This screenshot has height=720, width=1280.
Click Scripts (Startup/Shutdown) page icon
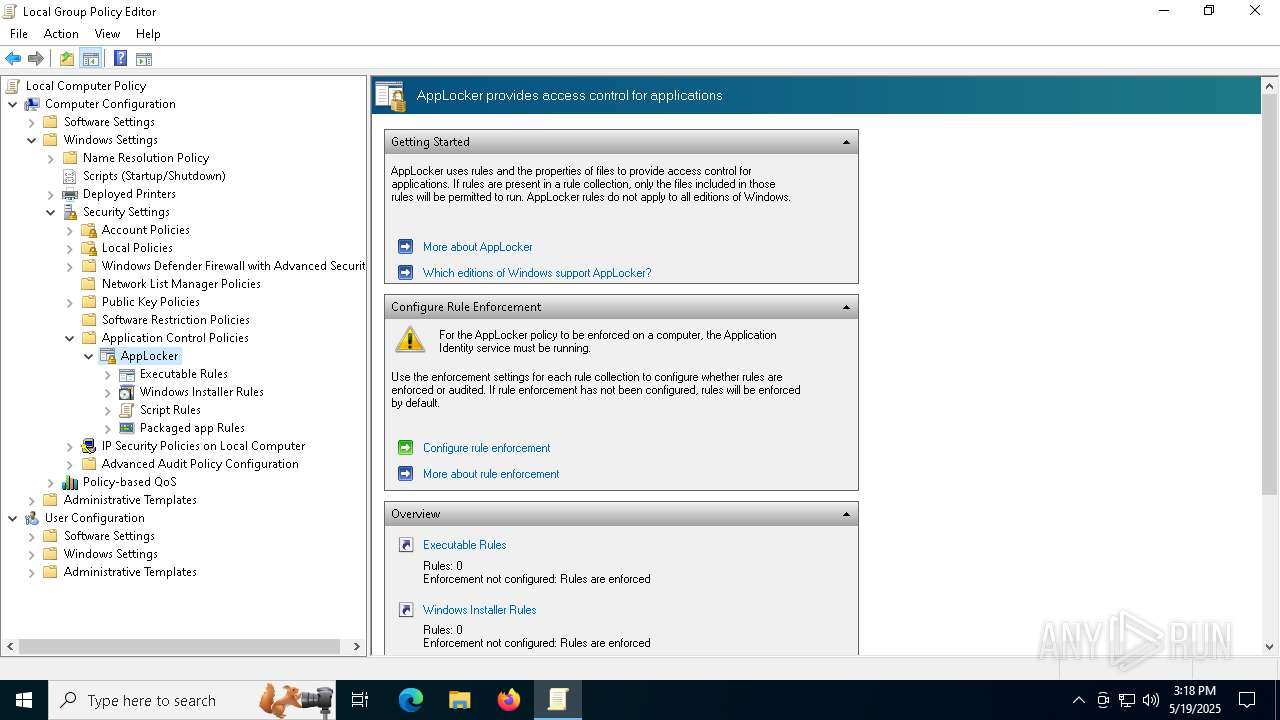tap(70, 176)
